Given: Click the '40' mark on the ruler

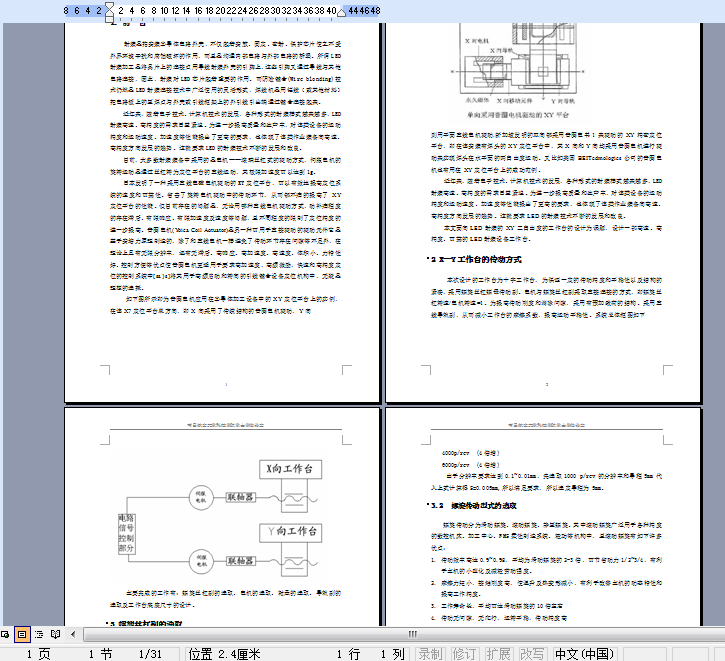Looking at the screenshot, I should pos(331,11).
